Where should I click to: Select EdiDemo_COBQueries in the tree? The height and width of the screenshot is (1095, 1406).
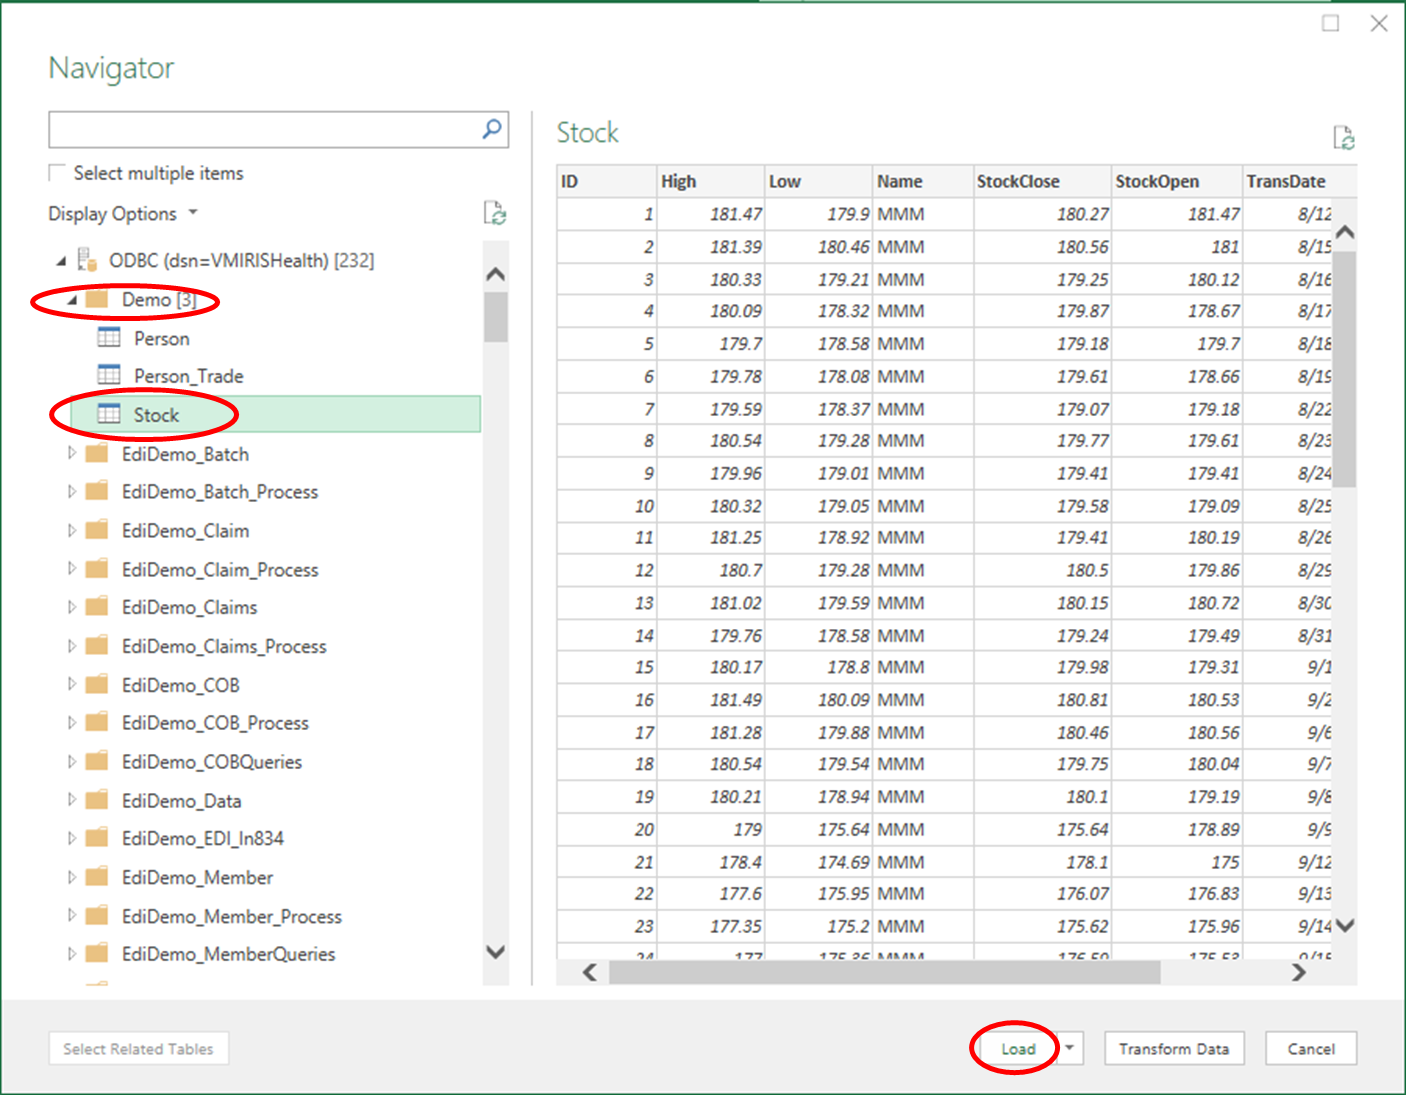[211, 762]
